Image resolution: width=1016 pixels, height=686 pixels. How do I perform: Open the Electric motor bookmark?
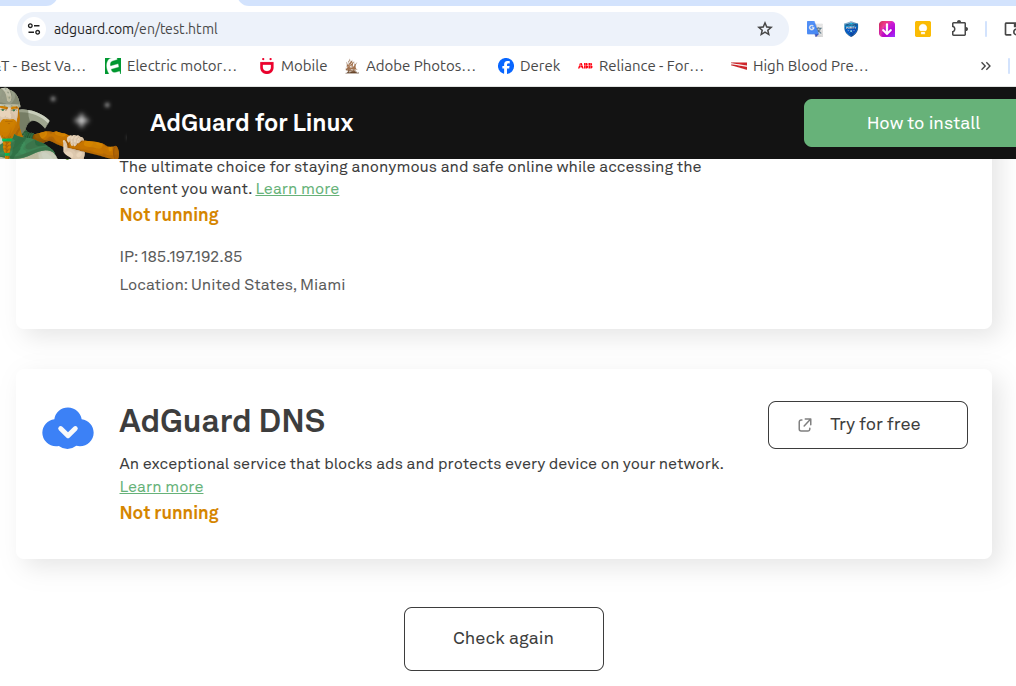click(171, 66)
